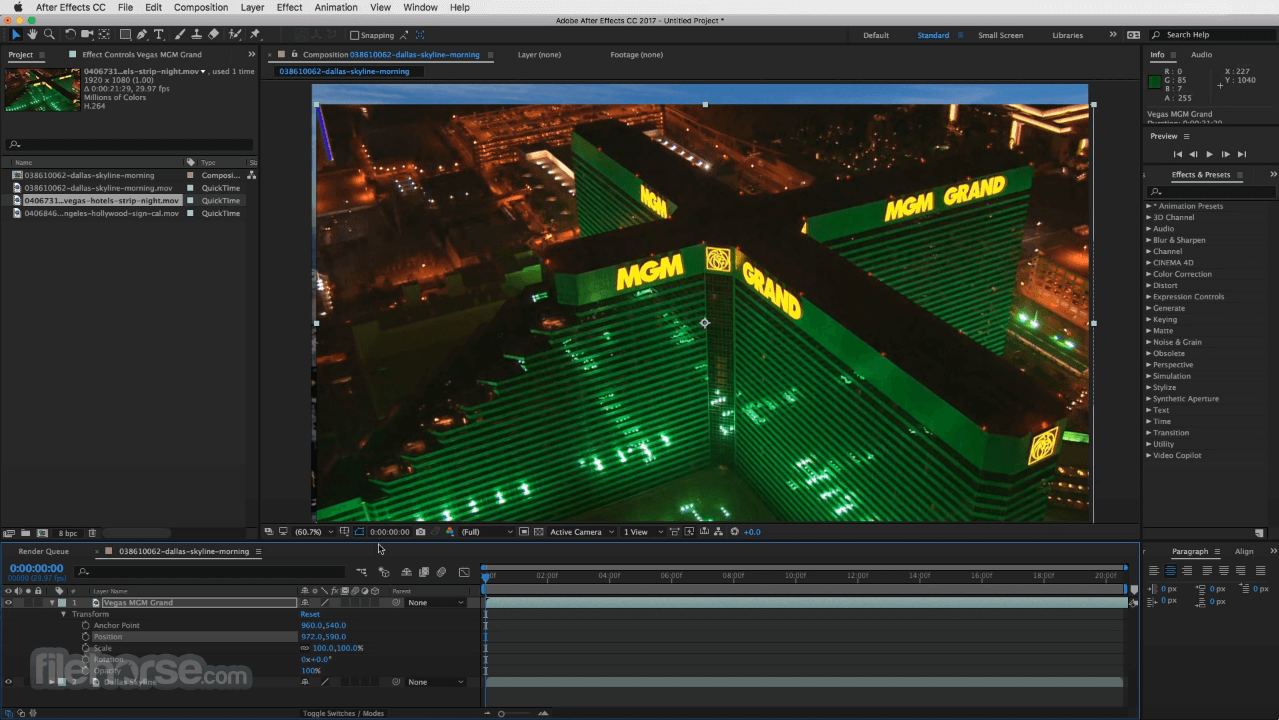Select the Unified Camera tool

coord(87,35)
